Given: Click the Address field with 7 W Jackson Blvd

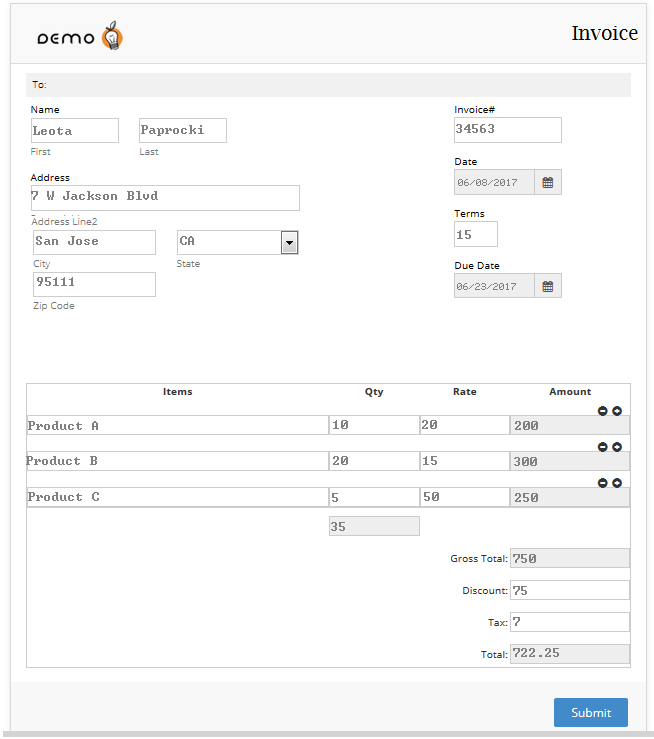Looking at the screenshot, I should pyautogui.click(x=165, y=197).
